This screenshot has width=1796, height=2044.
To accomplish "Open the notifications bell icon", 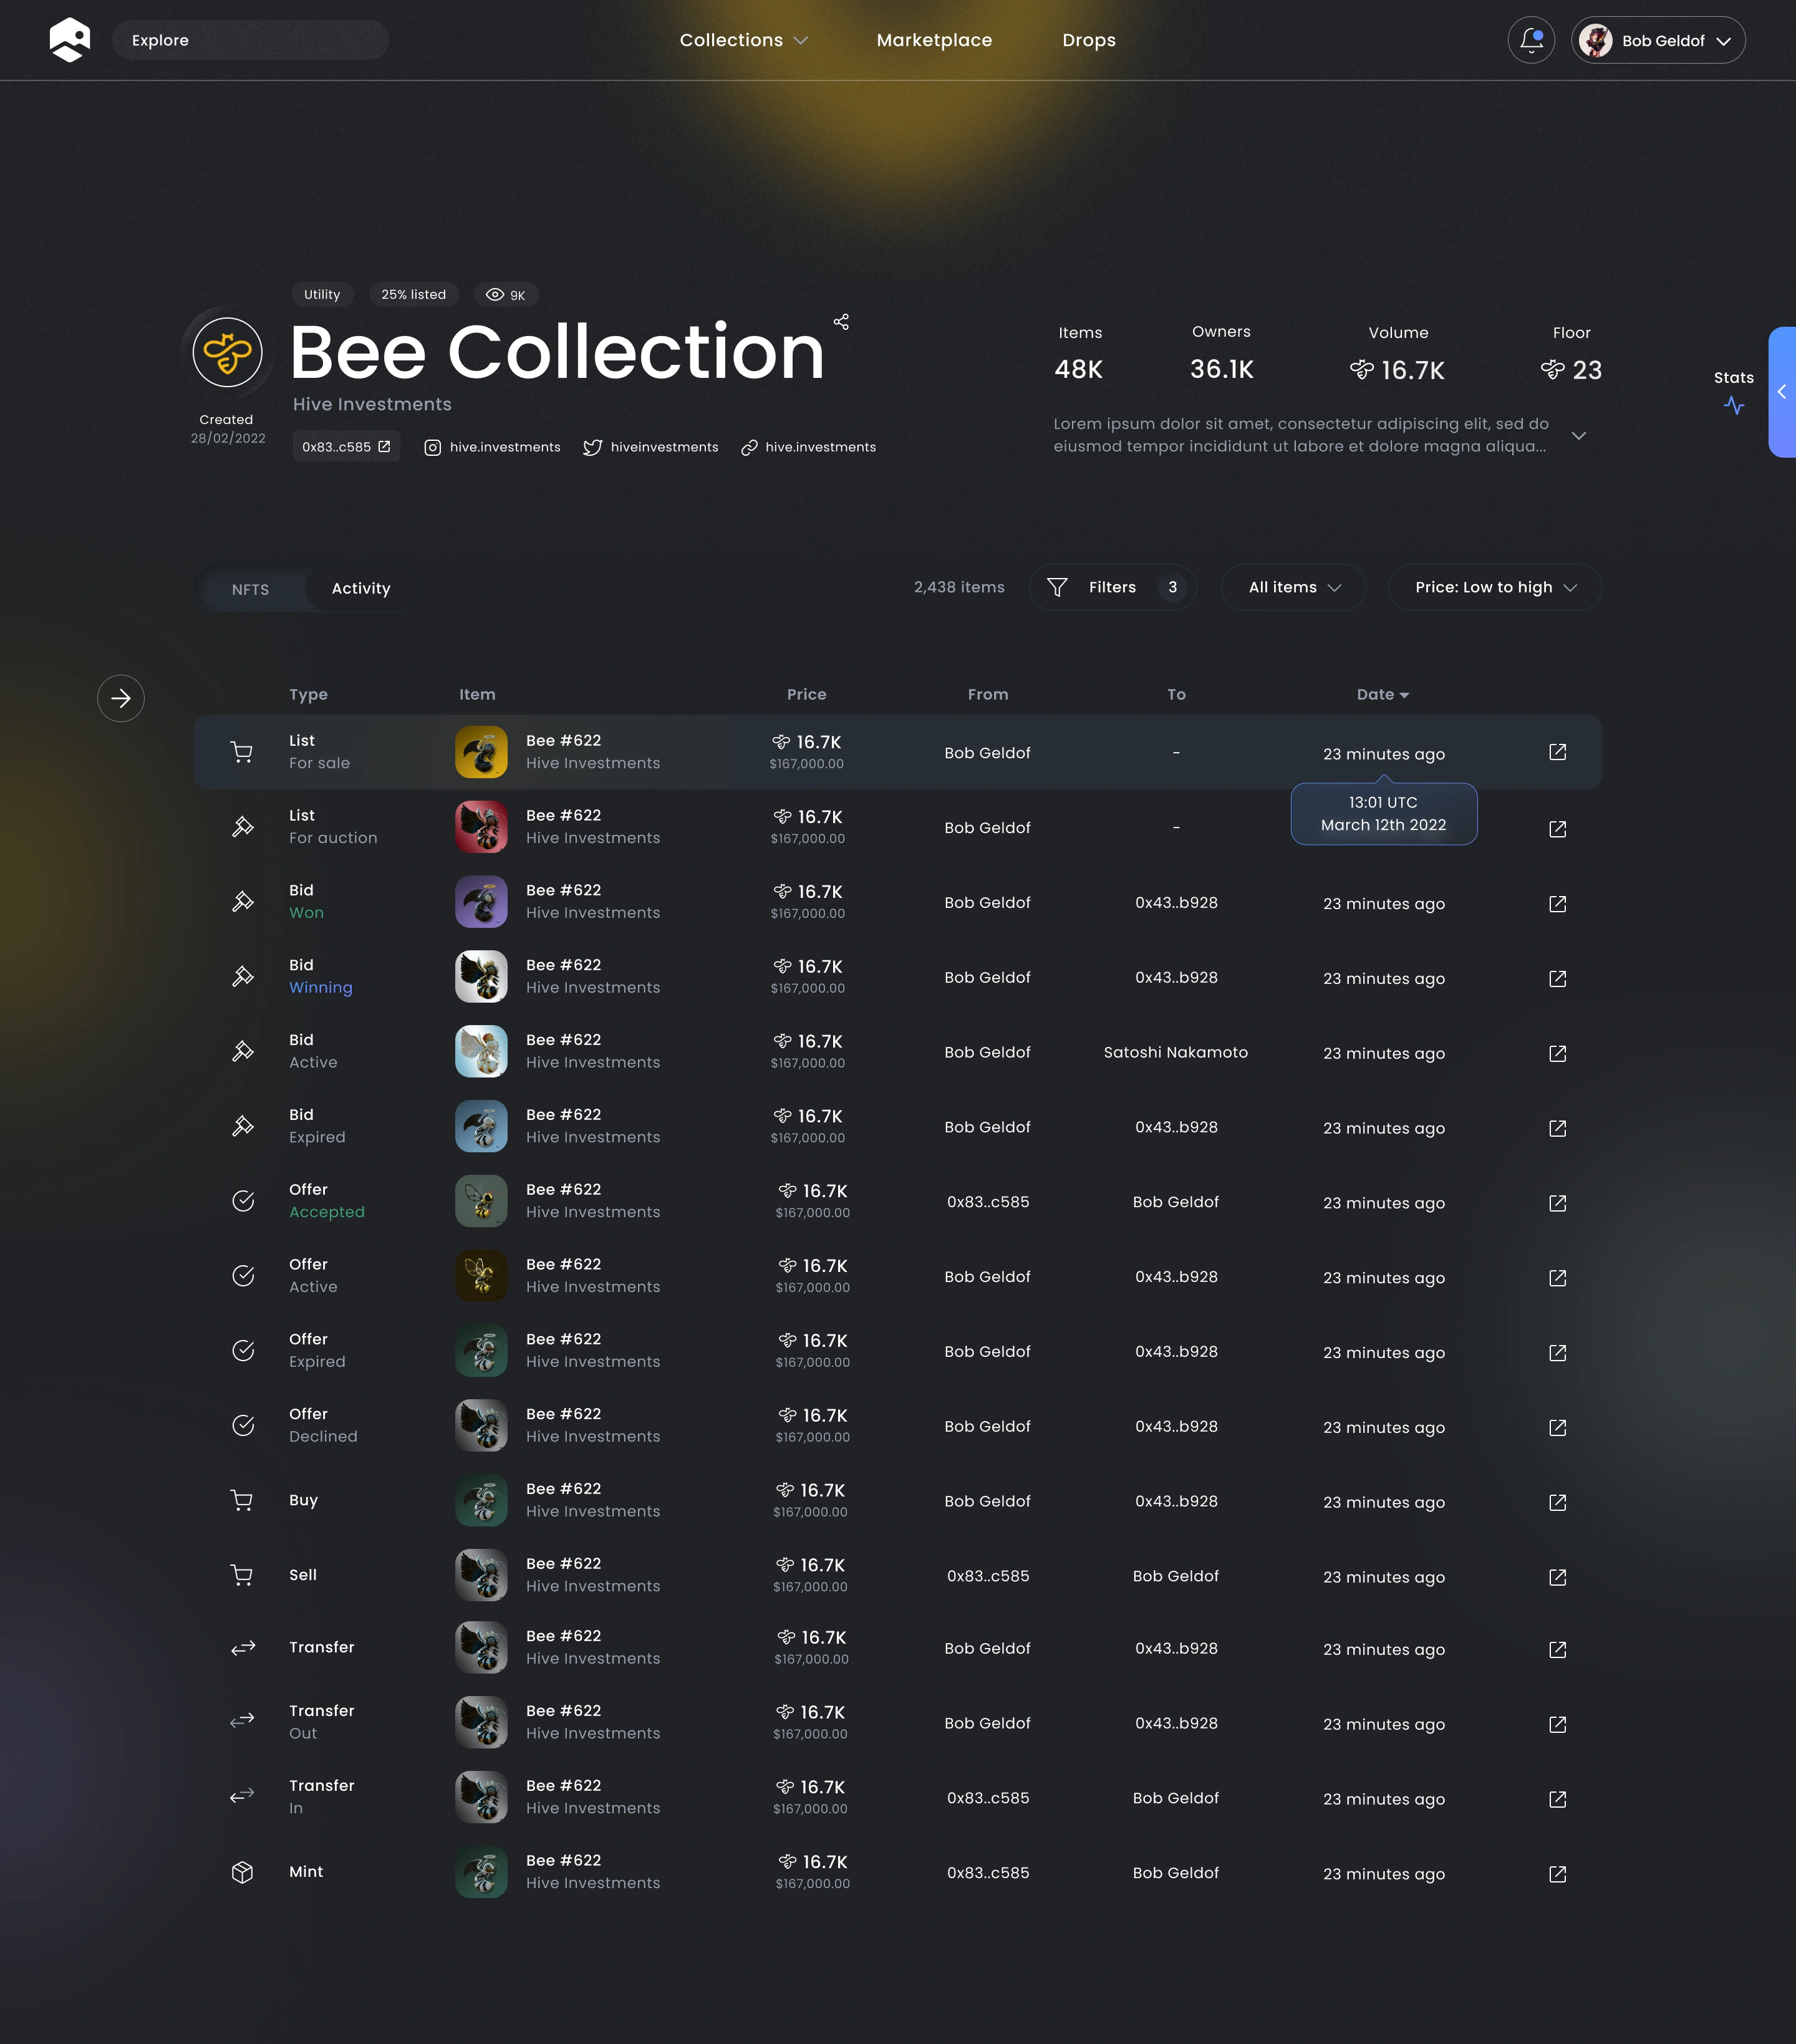I will tap(1531, 40).
